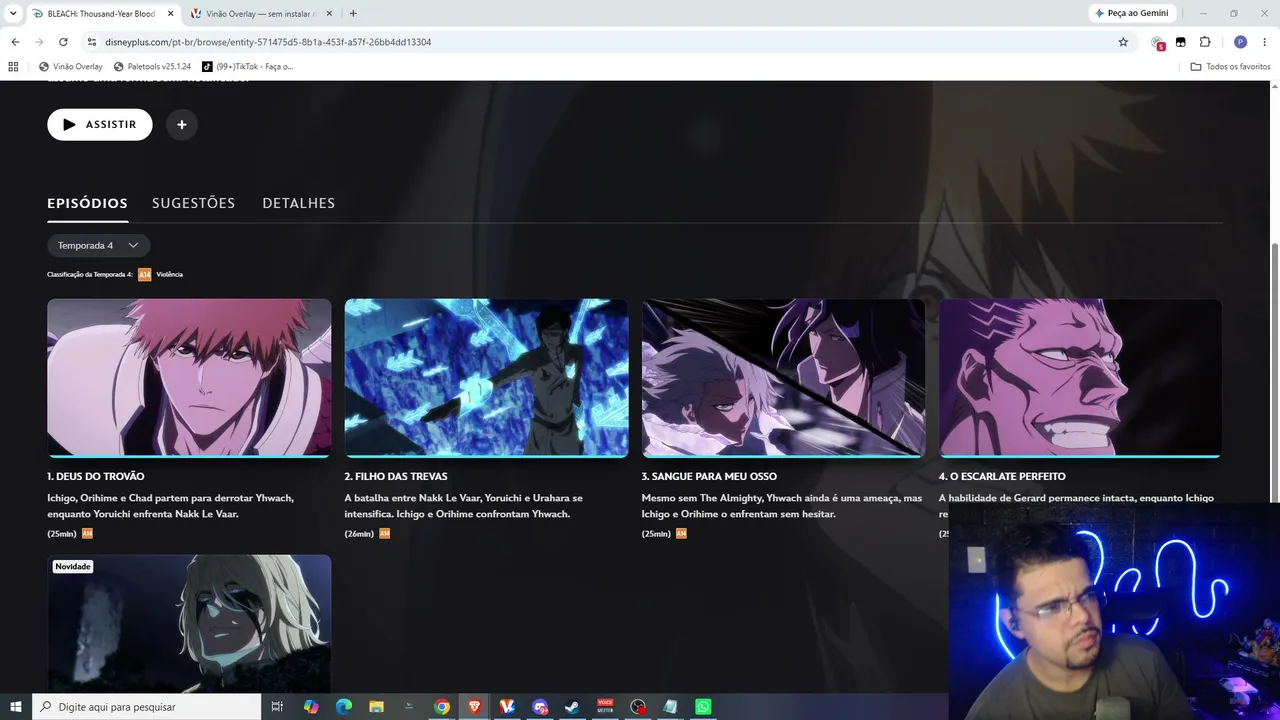Open Steam from the taskbar

[572, 707]
